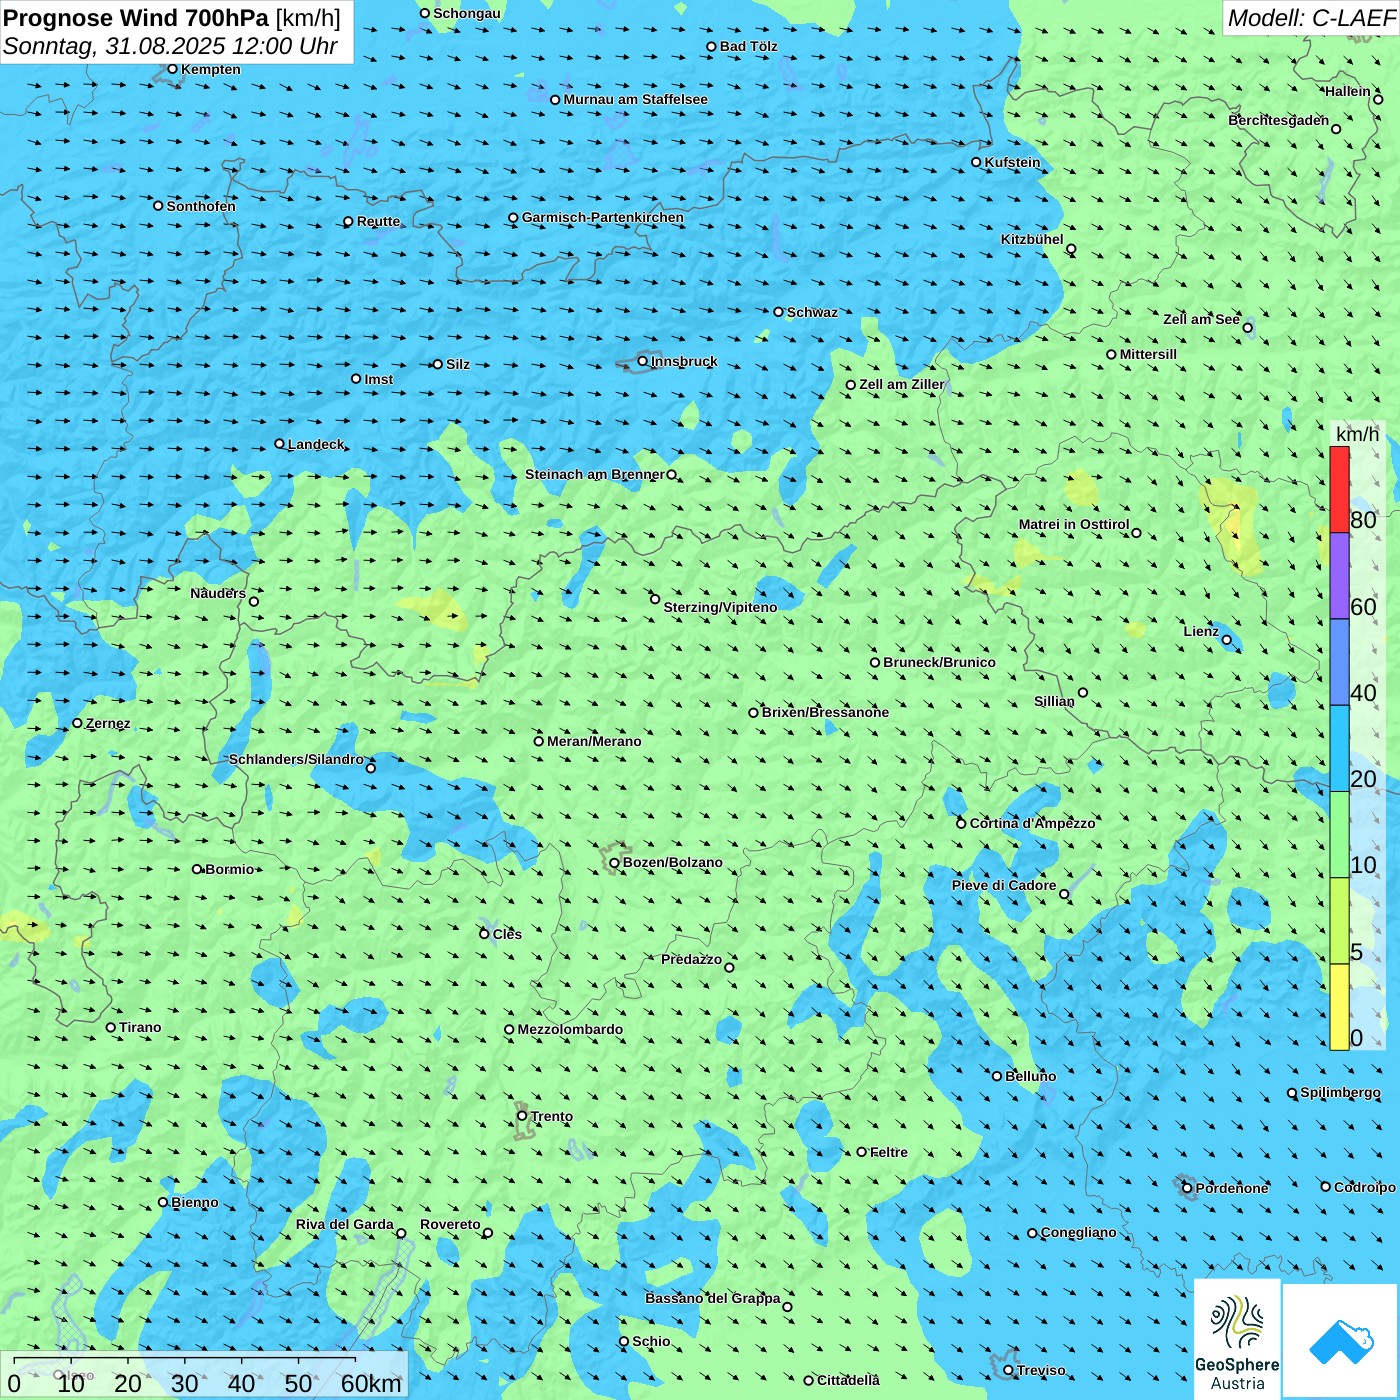Click the Mezzolombardo label

pyautogui.click(x=570, y=1029)
